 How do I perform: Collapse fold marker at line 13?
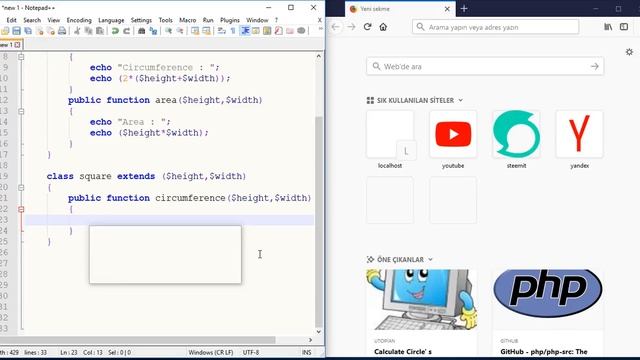[21, 111]
